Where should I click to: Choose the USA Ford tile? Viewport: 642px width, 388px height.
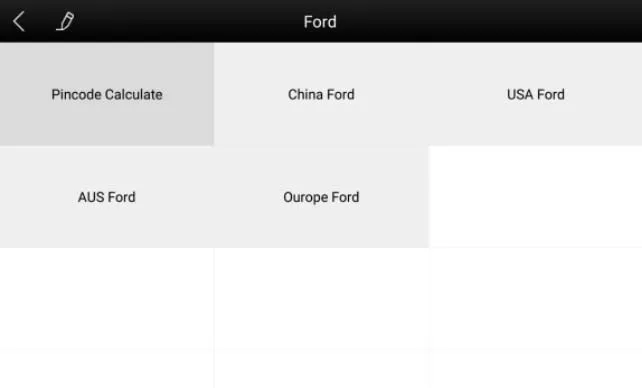pos(535,94)
